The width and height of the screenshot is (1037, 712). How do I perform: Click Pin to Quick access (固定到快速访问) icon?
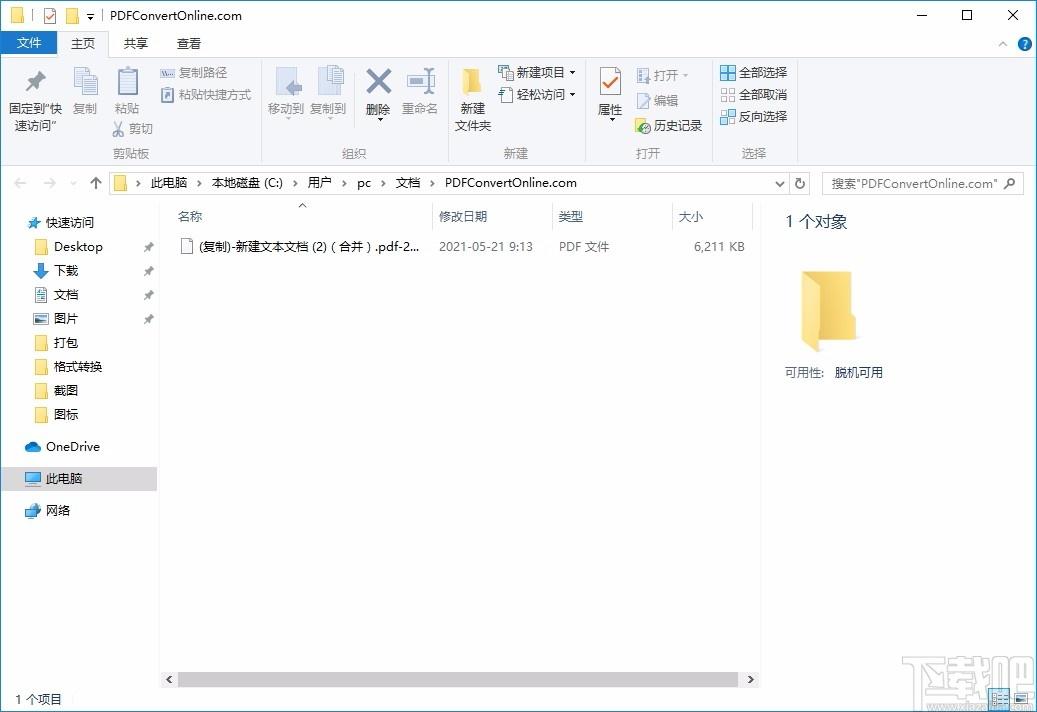click(35, 82)
